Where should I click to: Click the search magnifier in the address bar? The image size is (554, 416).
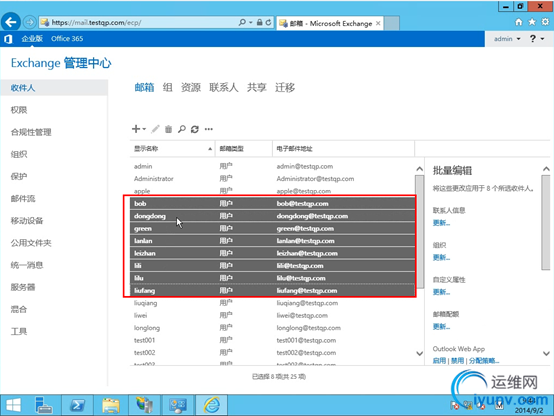pos(242,22)
